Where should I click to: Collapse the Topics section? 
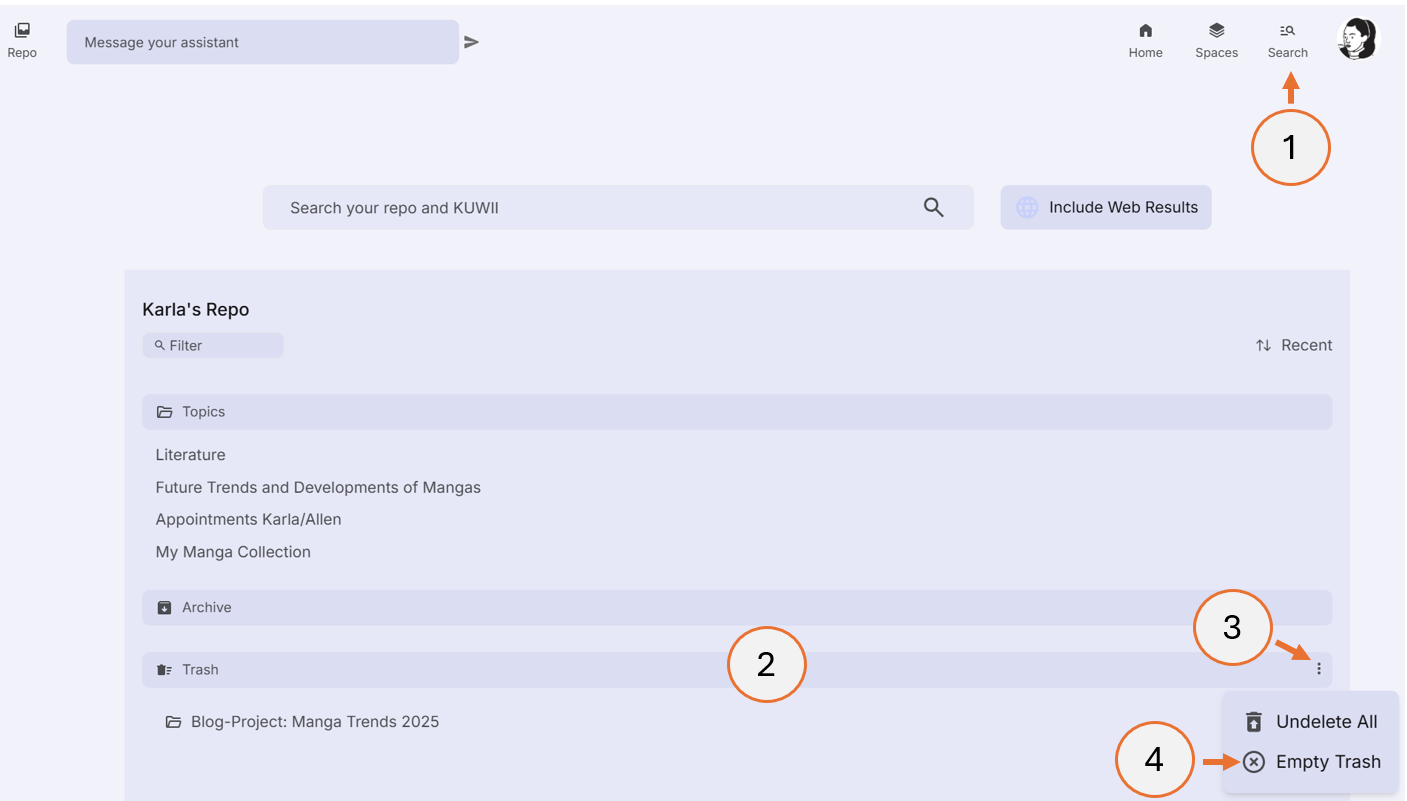tap(205, 411)
